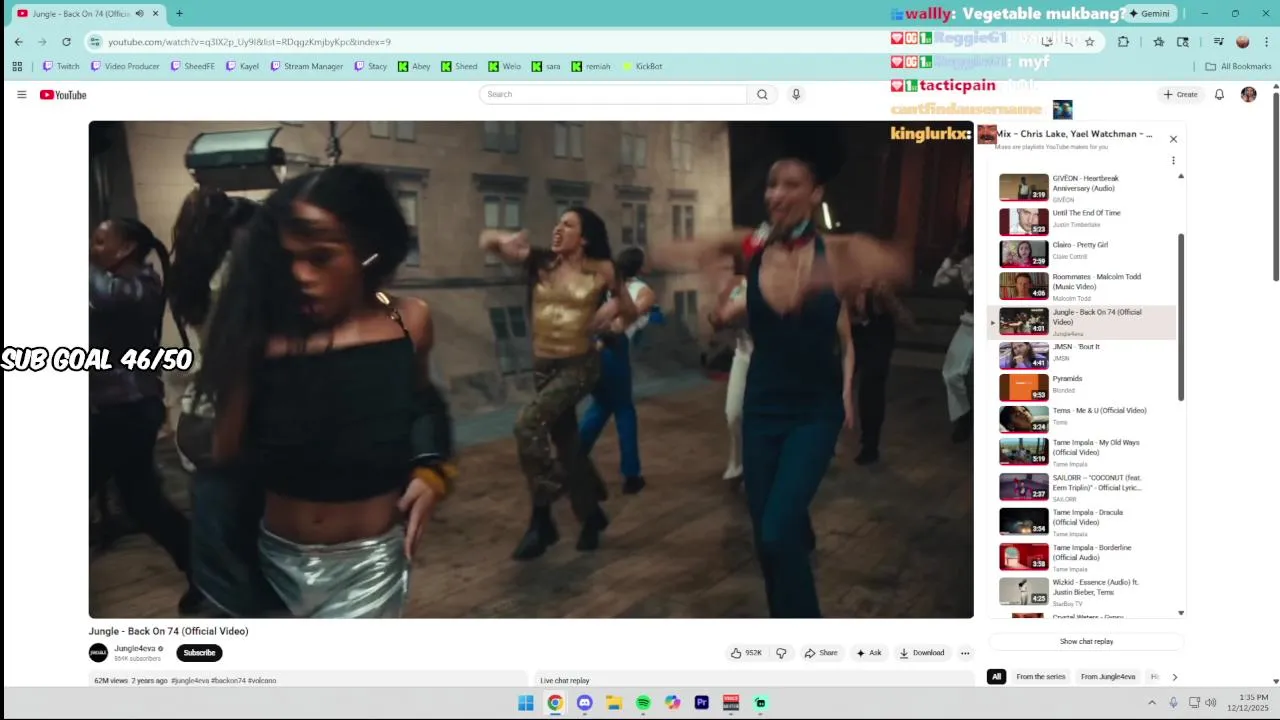
Task: Share the video
Action: [821, 653]
